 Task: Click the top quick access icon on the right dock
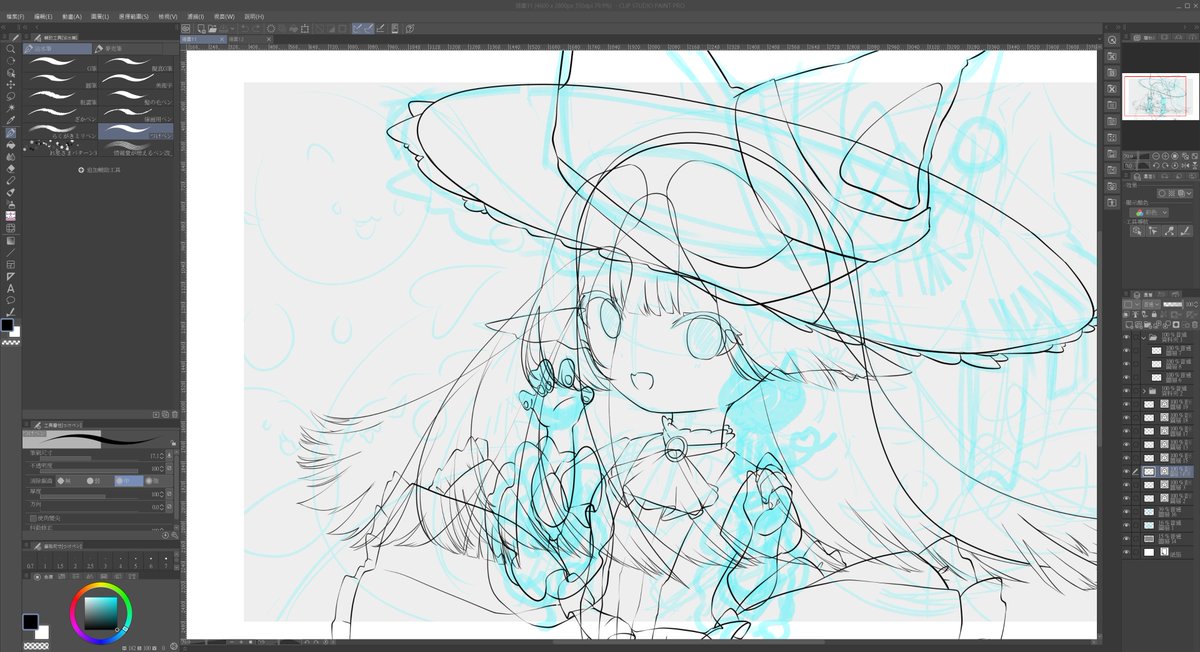coord(1111,40)
